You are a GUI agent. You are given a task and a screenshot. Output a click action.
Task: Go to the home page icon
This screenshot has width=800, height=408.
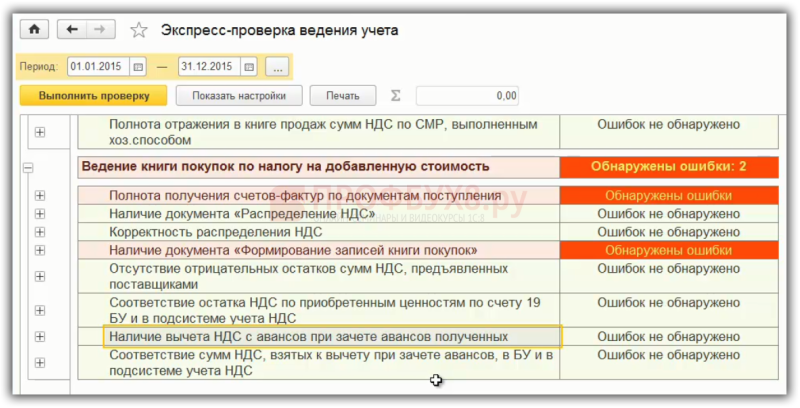[34, 30]
